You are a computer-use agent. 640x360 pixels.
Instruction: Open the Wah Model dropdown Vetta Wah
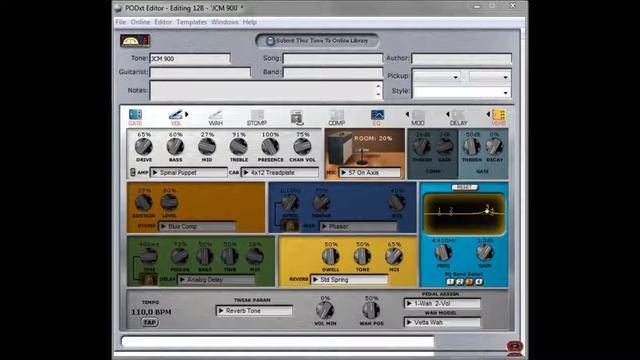[x=442, y=322]
